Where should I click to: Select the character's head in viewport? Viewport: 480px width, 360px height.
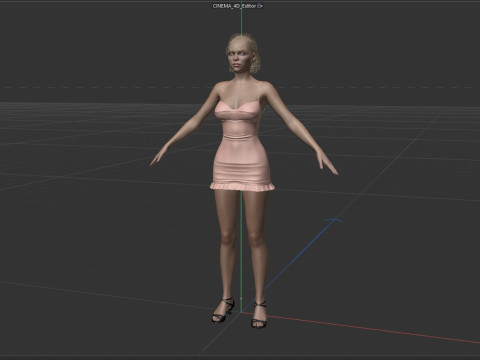(241, 55)
